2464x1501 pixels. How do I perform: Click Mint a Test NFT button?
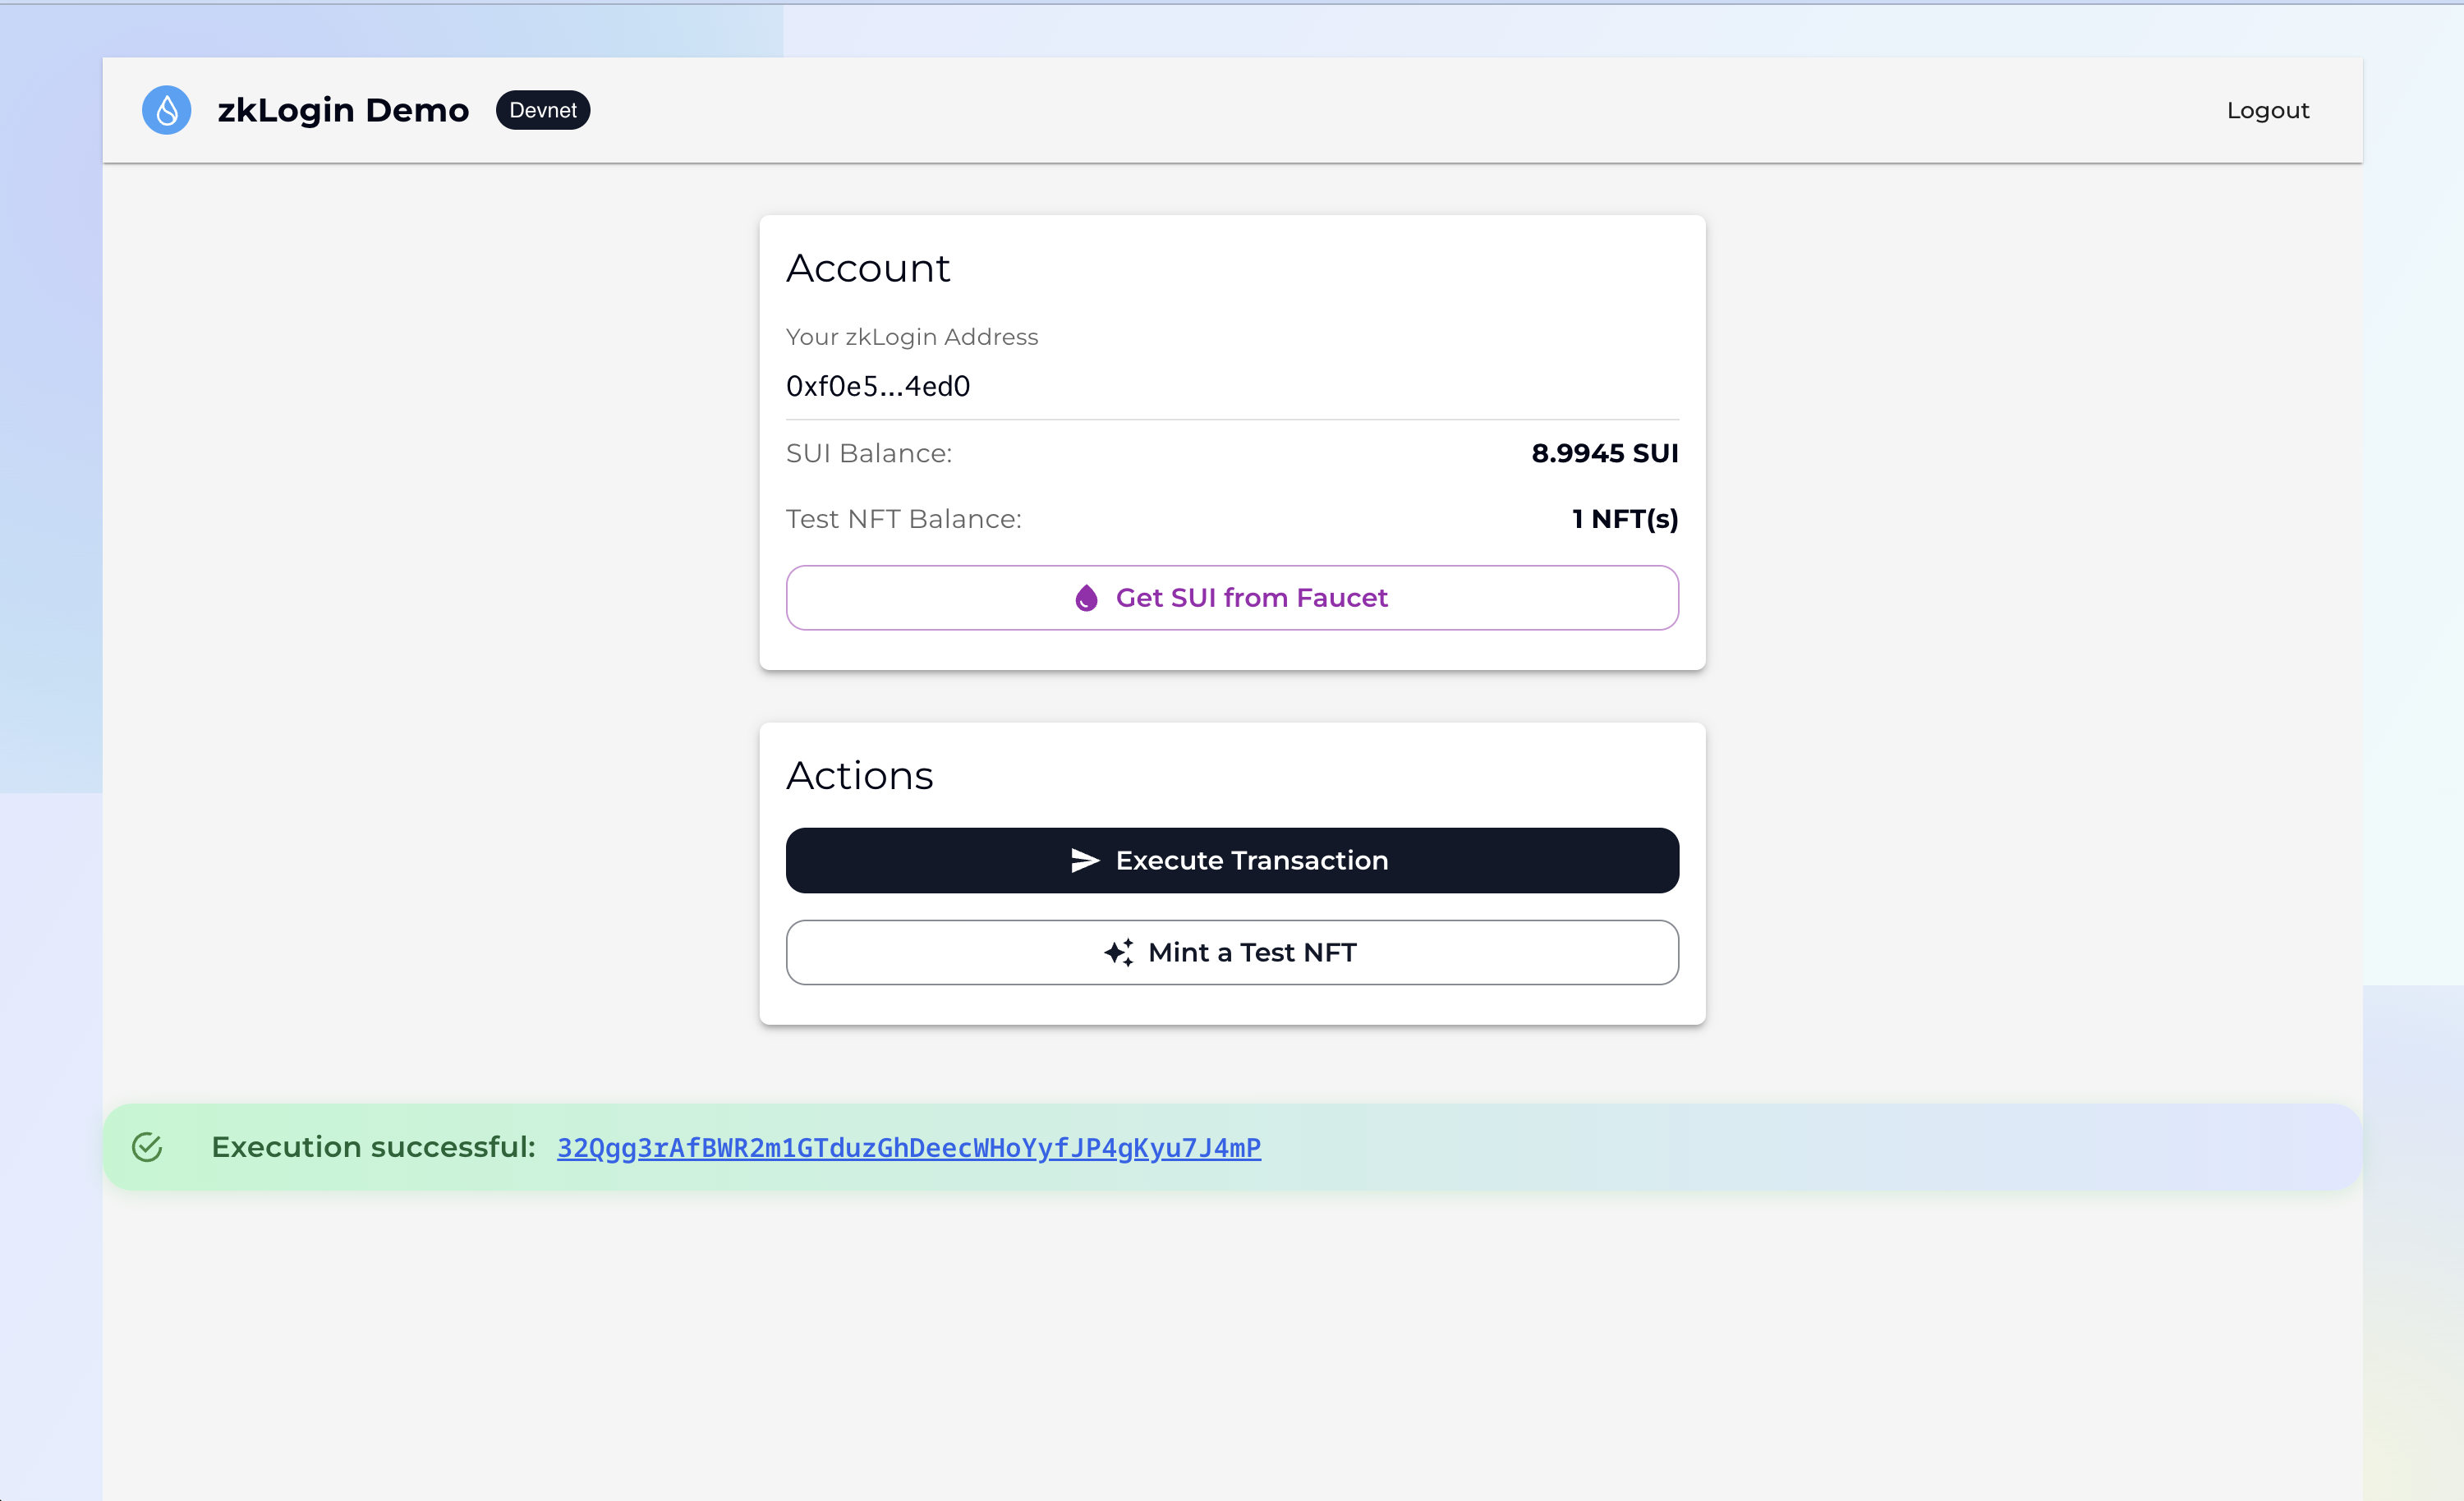pos(1232,952)
